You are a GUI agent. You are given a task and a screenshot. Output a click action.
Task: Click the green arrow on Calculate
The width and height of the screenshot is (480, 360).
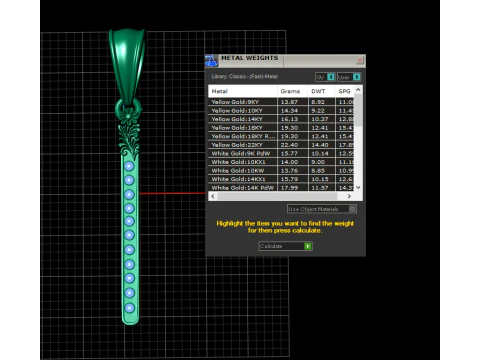click(308, 246)
